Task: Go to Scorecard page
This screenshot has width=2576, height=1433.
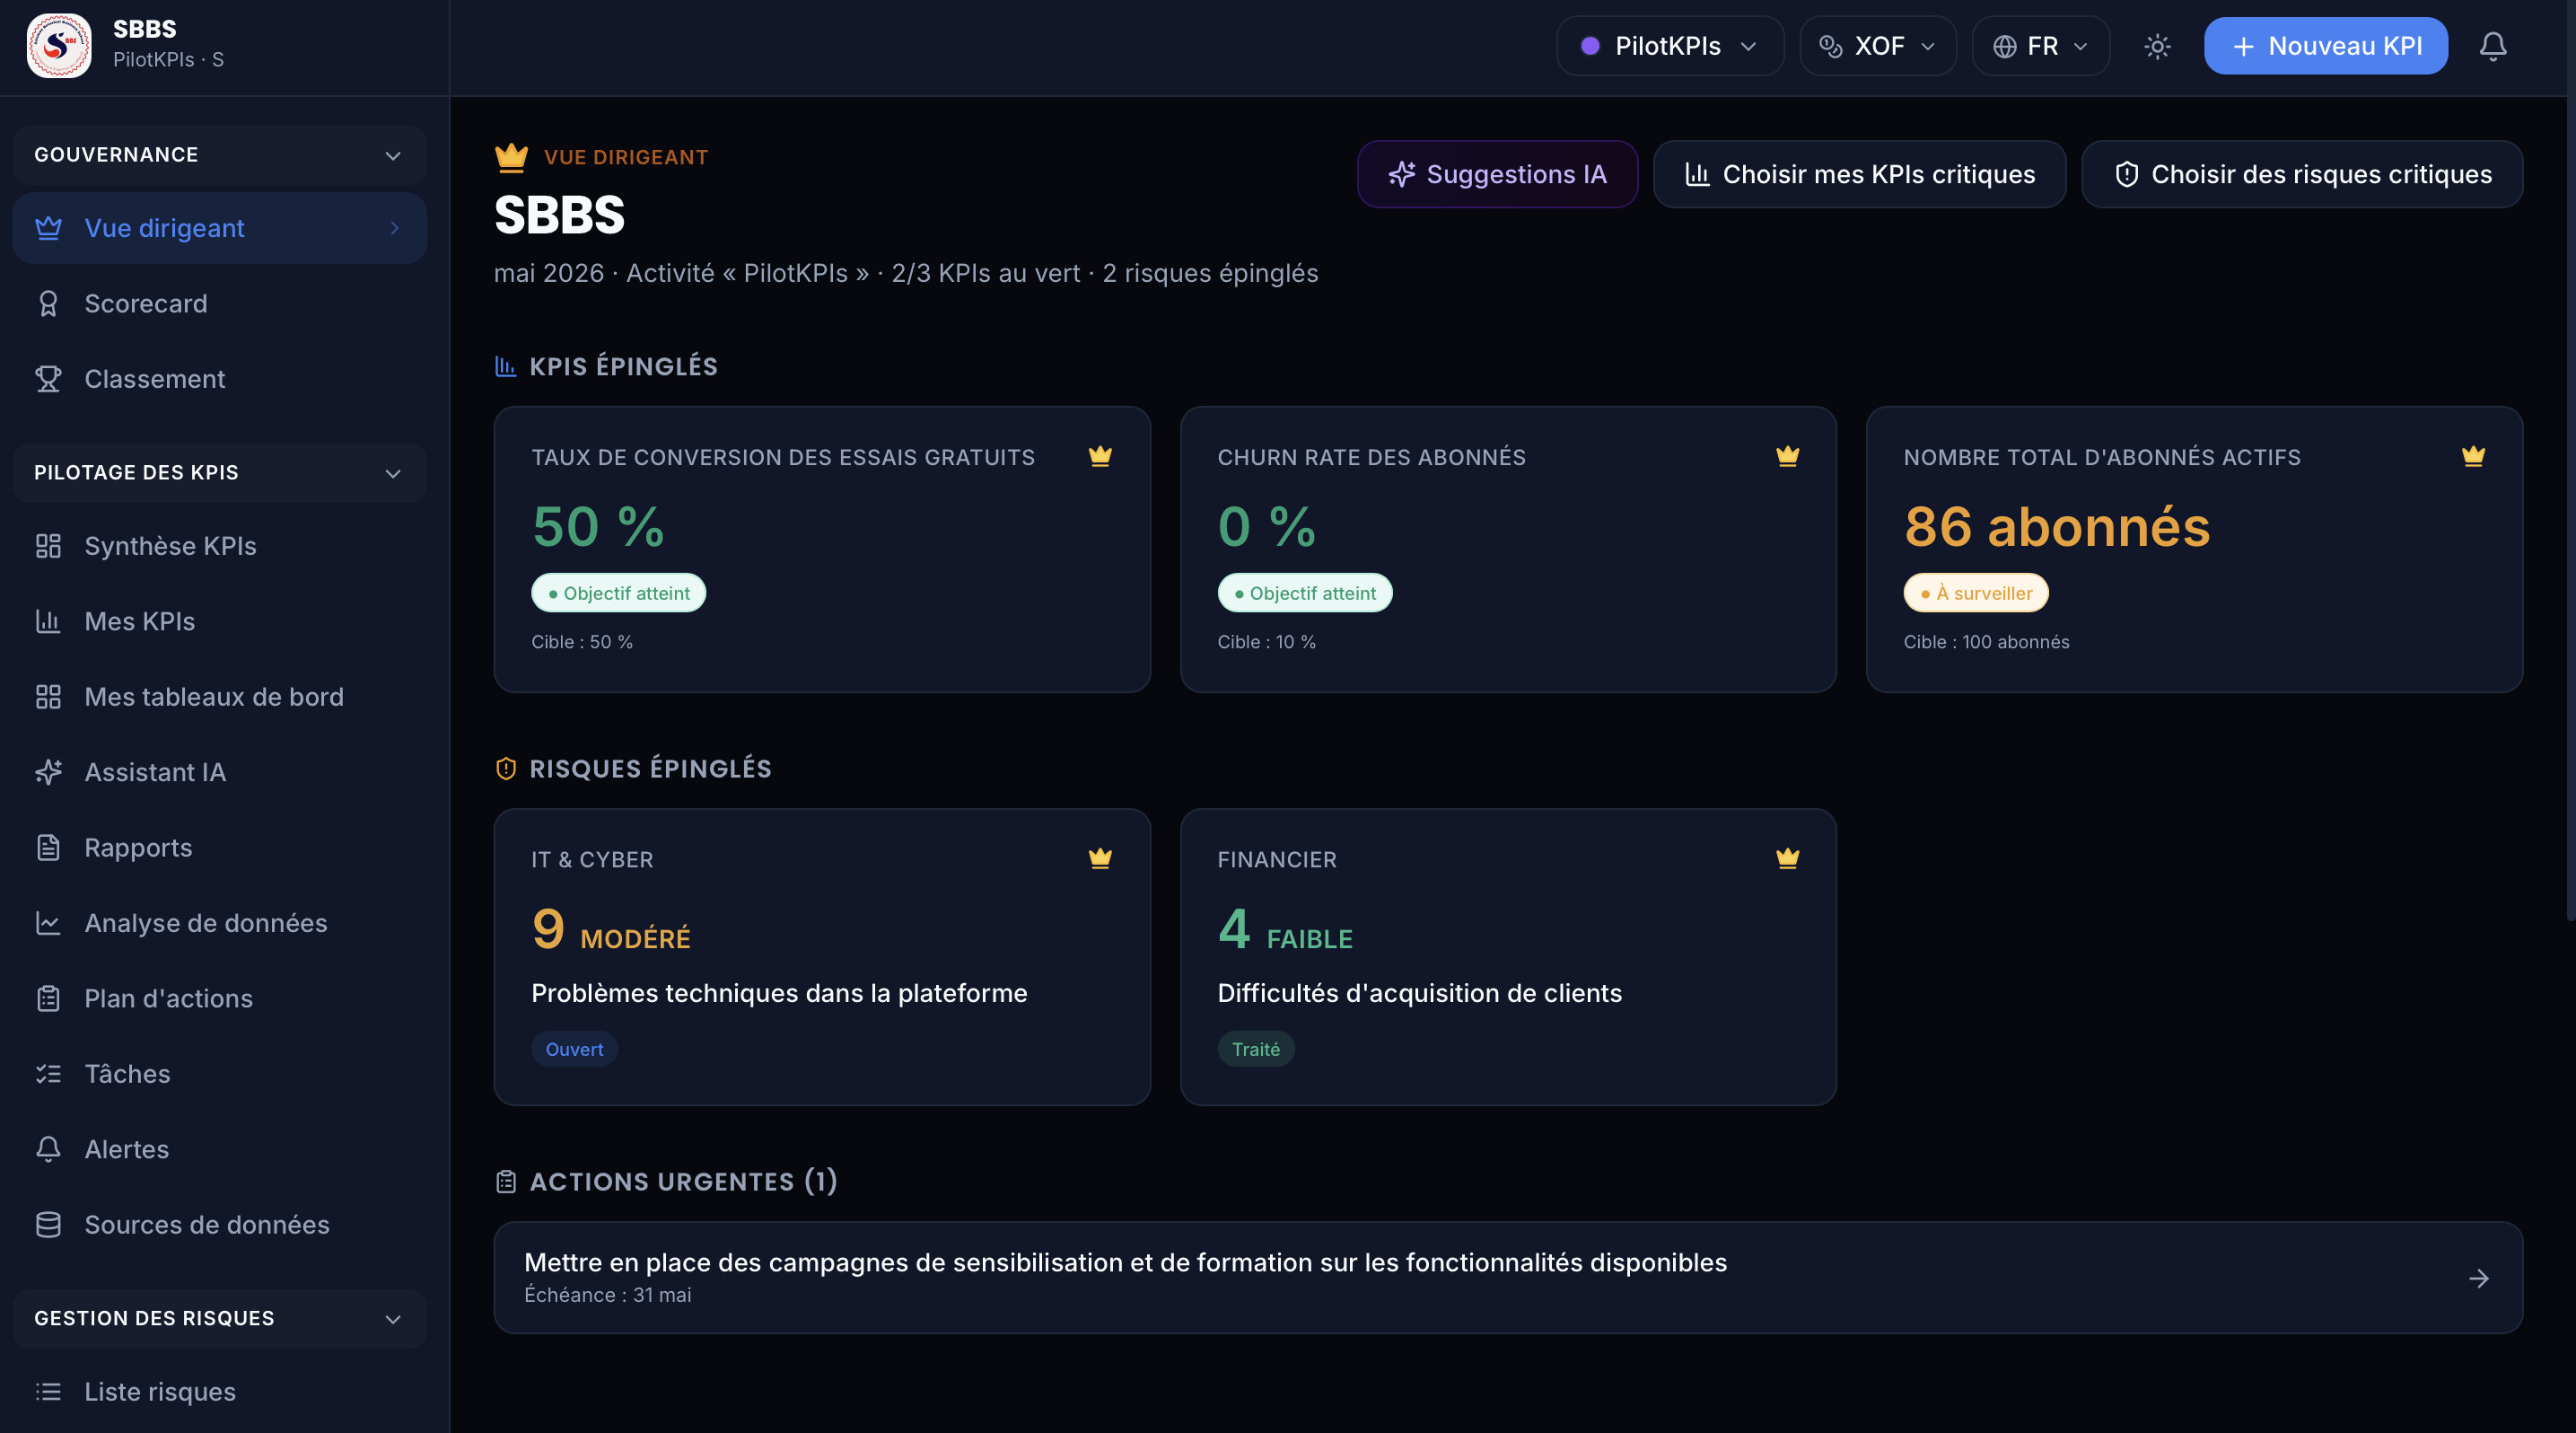Action: click(220, 303)
